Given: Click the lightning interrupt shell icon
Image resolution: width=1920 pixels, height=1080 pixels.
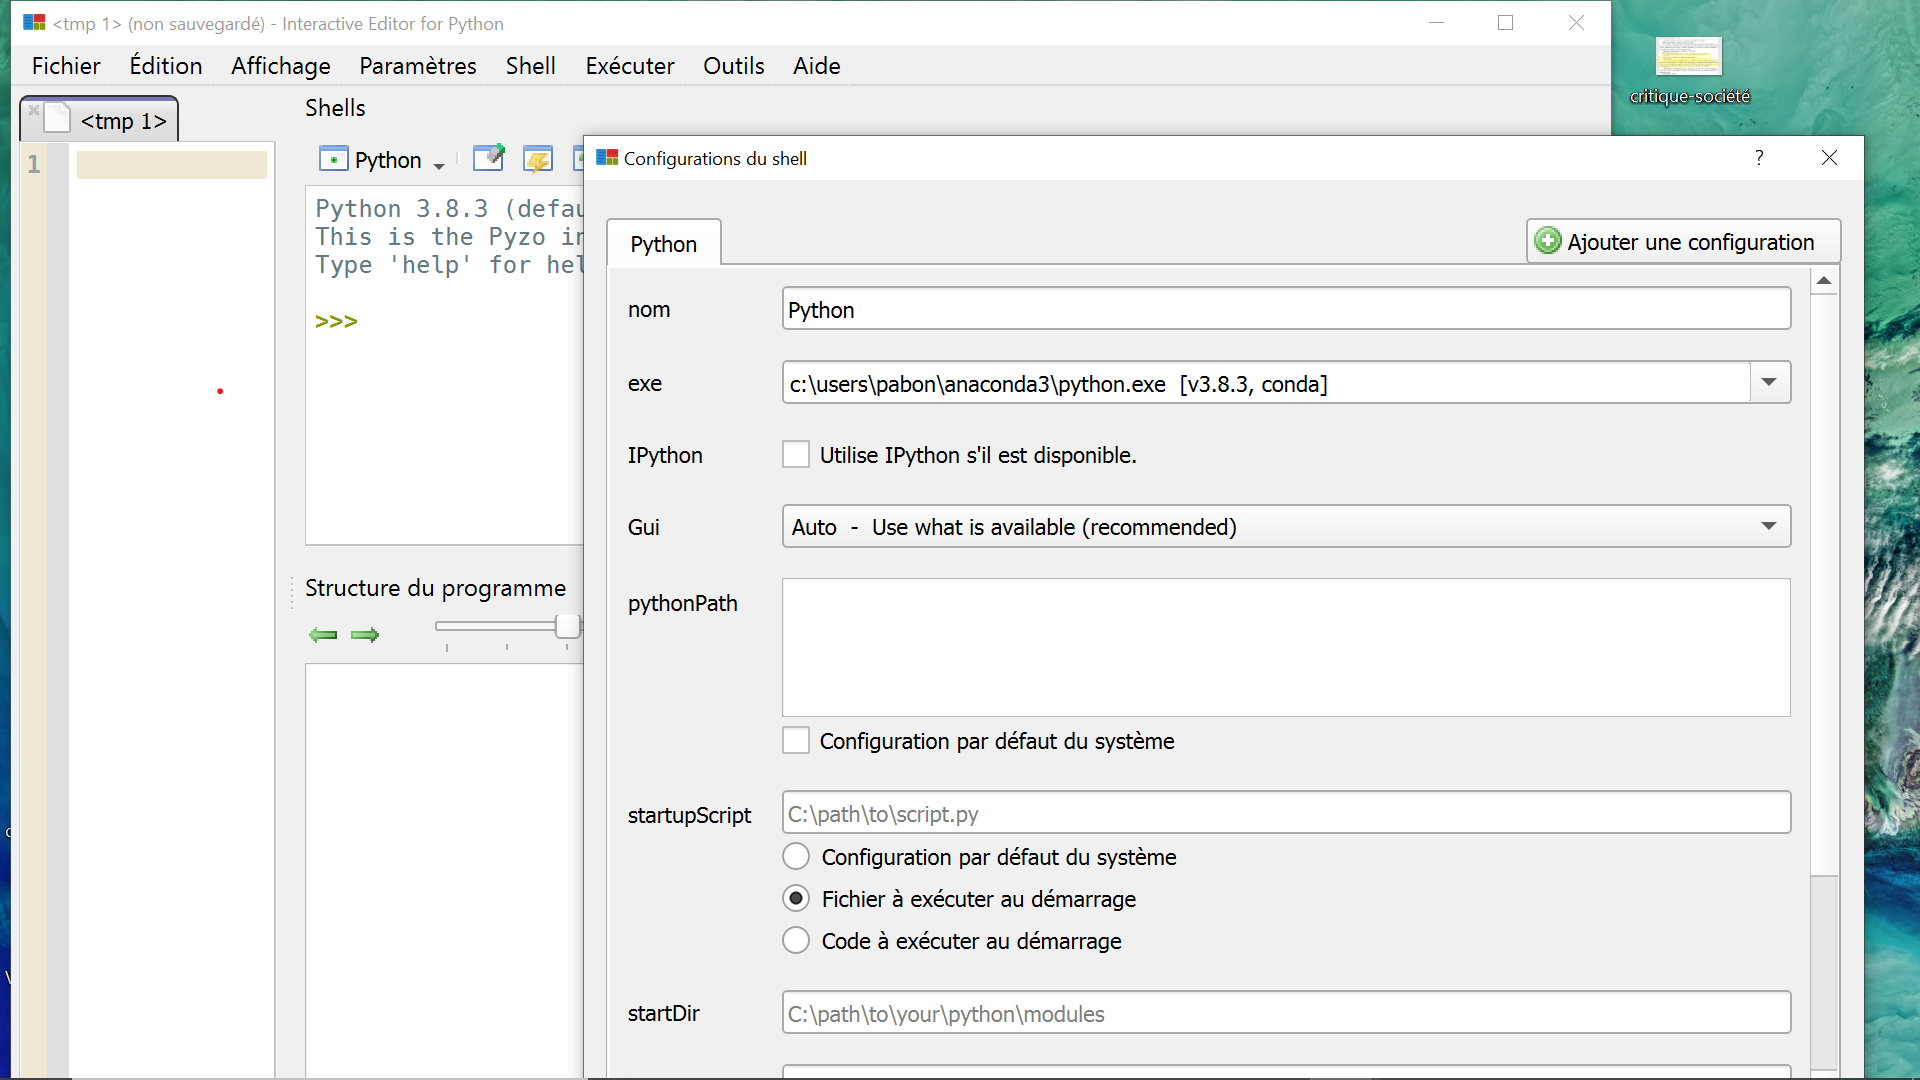Looking at the screenshot, I should [538, 159].
